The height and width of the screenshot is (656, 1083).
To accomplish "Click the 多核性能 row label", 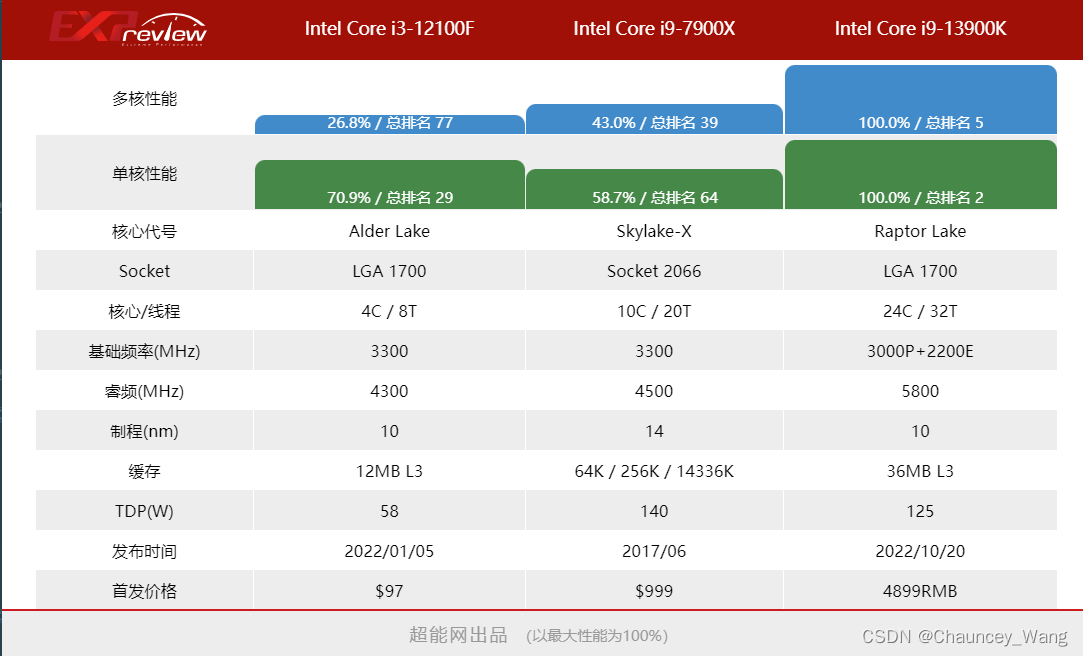I will pyautogui.click(x=144, y=99).
